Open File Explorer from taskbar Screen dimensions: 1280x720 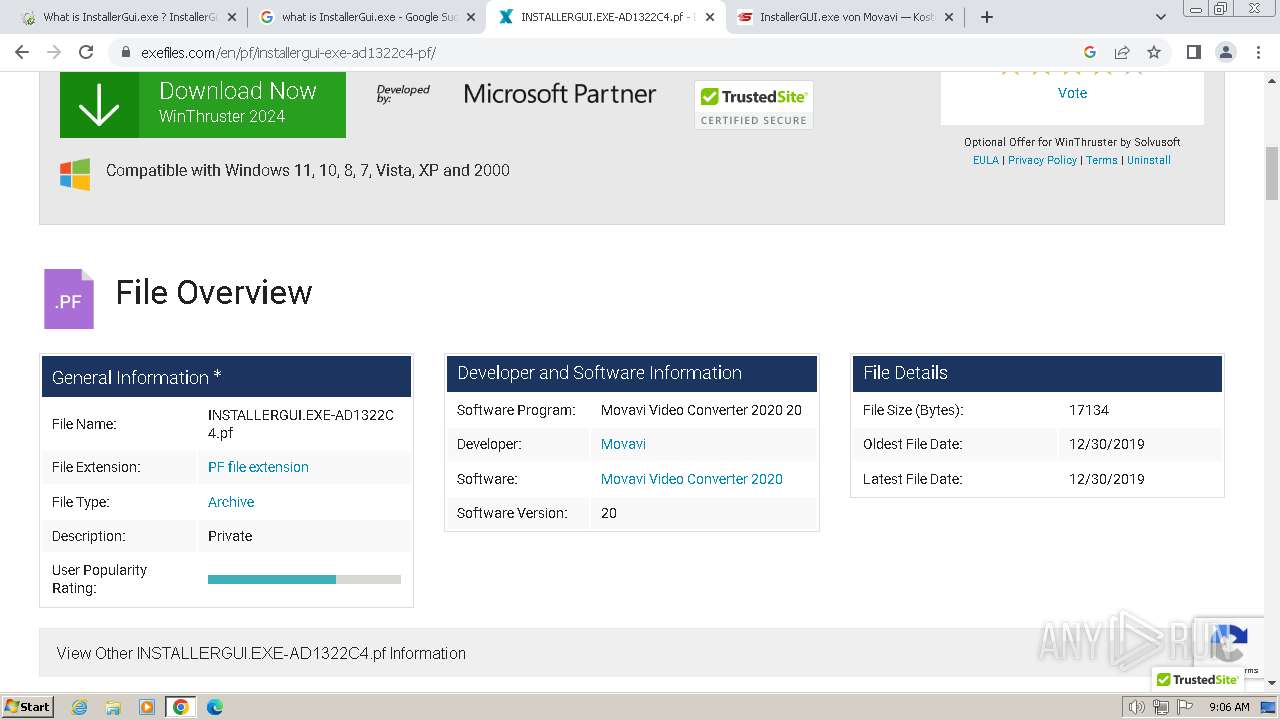tap(113, 707)
